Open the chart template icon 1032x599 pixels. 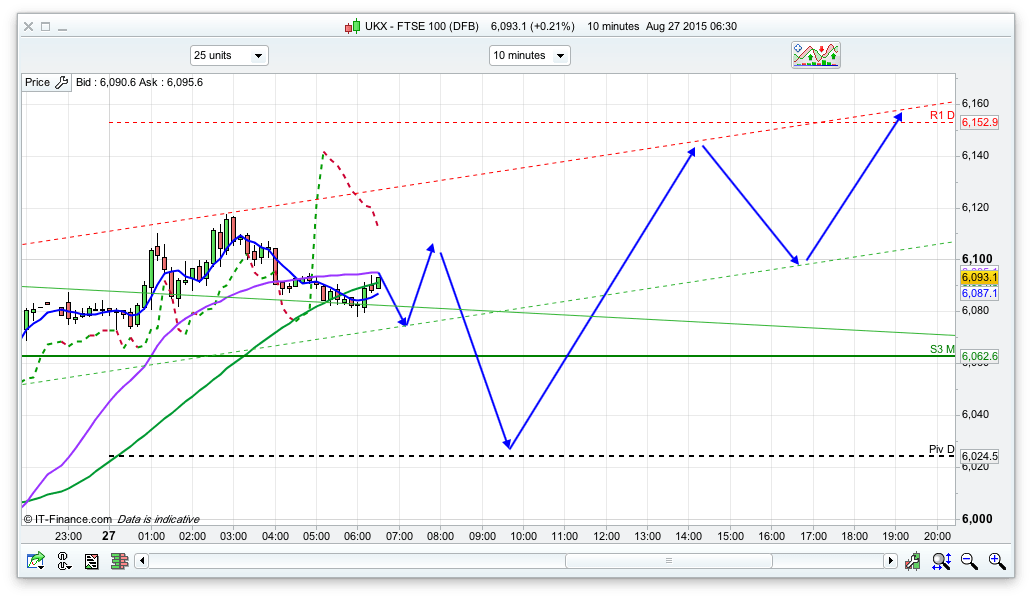click(x=92, y=562)
